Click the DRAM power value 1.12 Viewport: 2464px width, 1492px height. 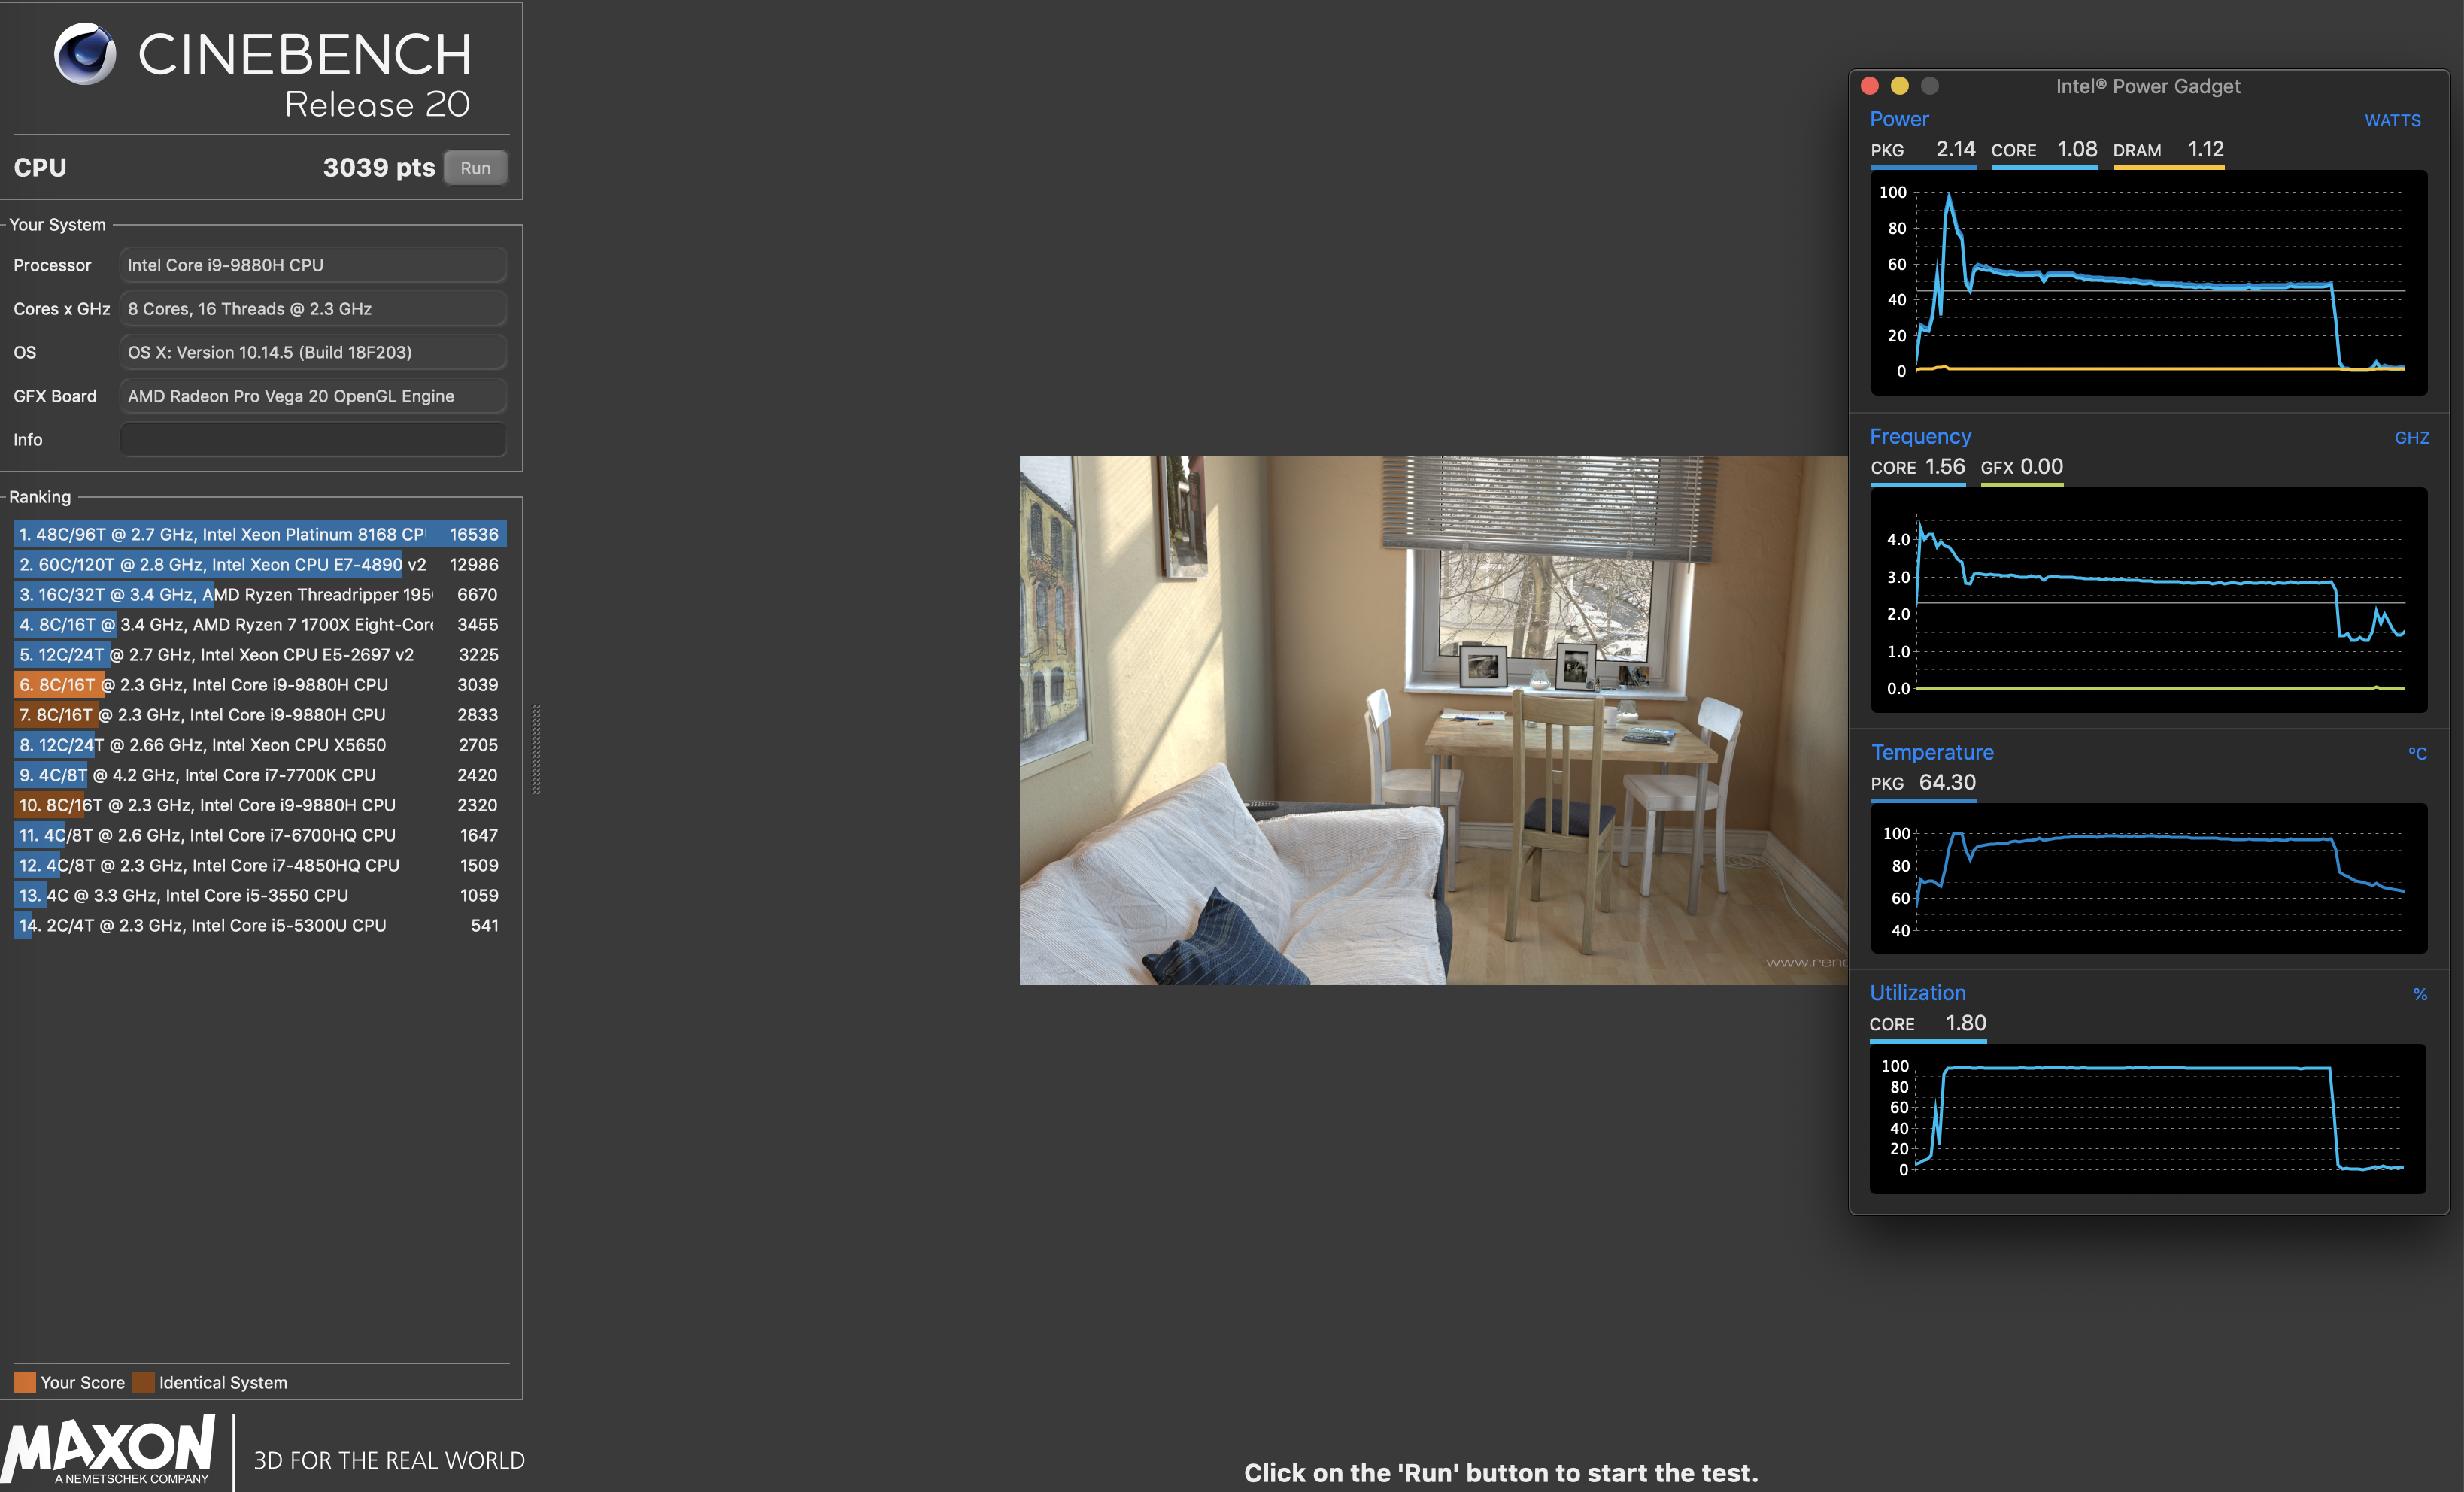coord(2206,149)
